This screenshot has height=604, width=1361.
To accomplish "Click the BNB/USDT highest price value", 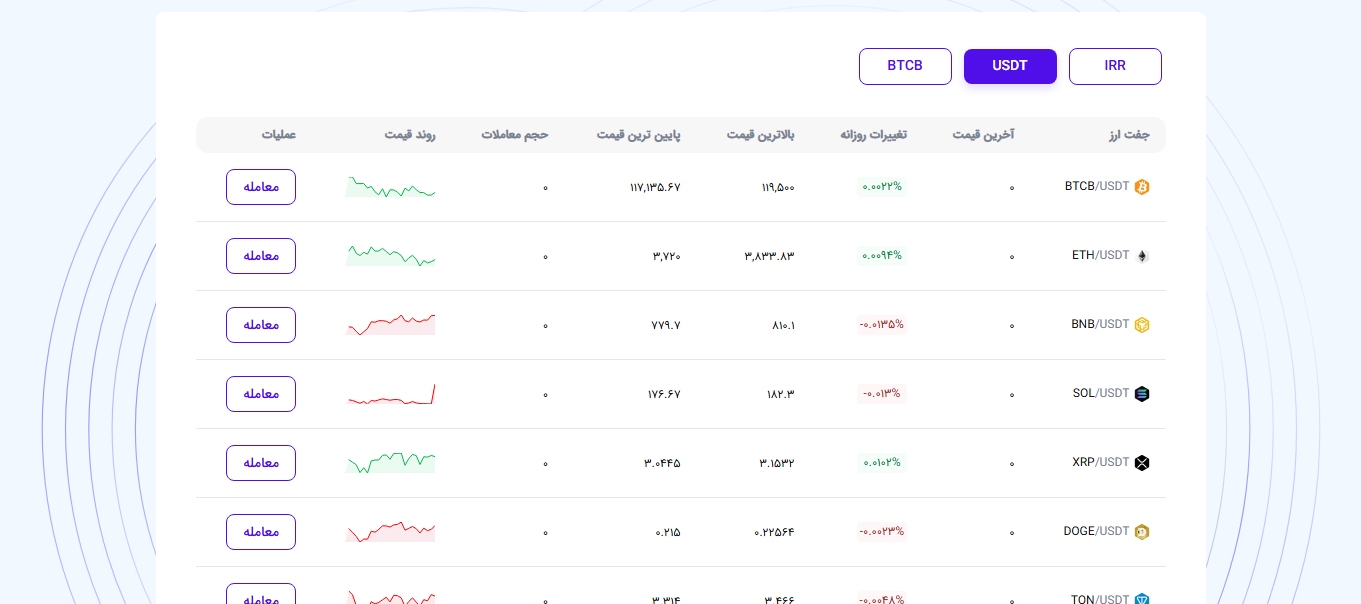I will pos(784,325).
